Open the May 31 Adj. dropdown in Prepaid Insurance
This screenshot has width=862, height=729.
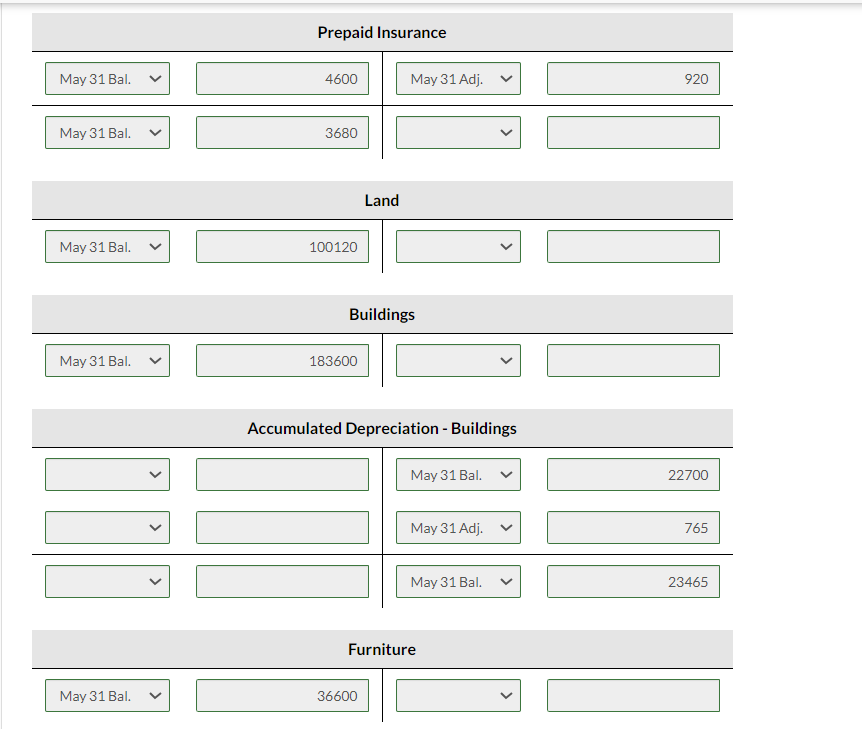point(458,78)
